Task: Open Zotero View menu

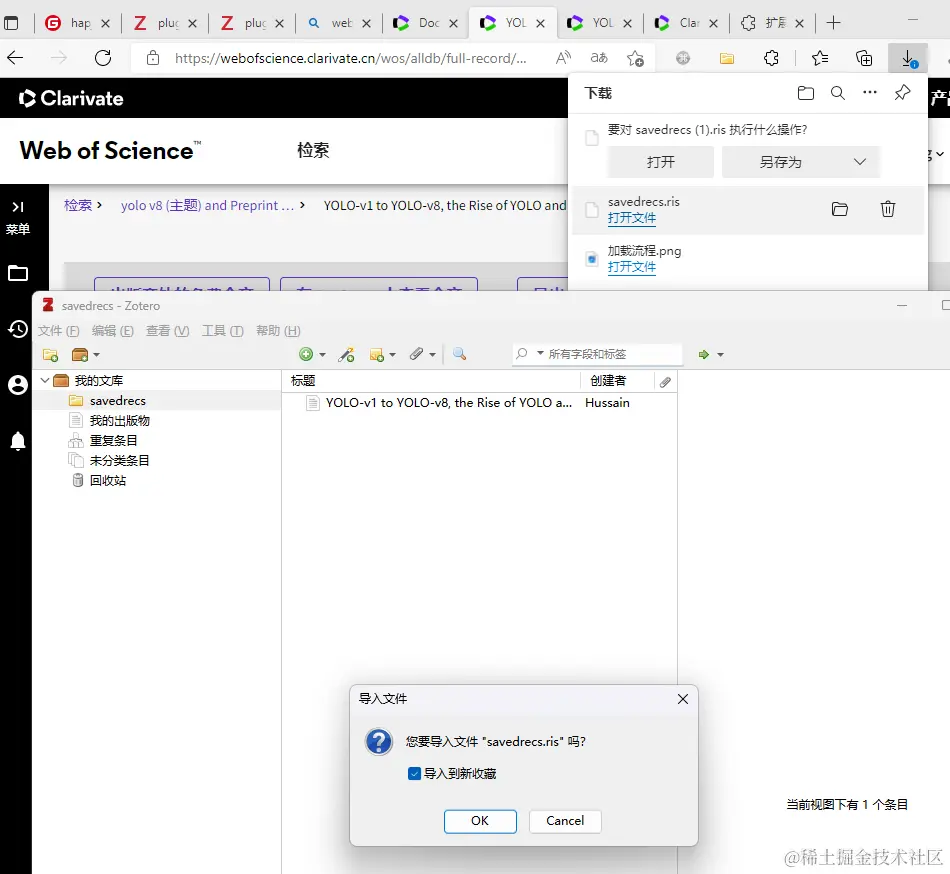Action: point(167,331)
